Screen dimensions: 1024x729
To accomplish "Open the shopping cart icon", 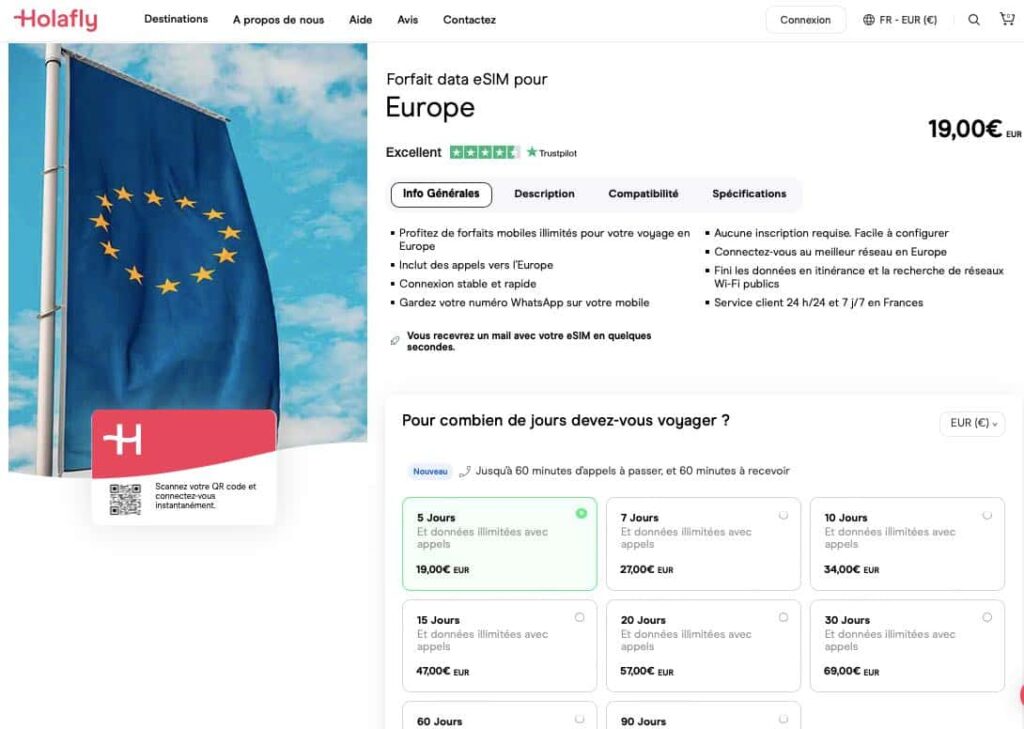I will 1008,19.
